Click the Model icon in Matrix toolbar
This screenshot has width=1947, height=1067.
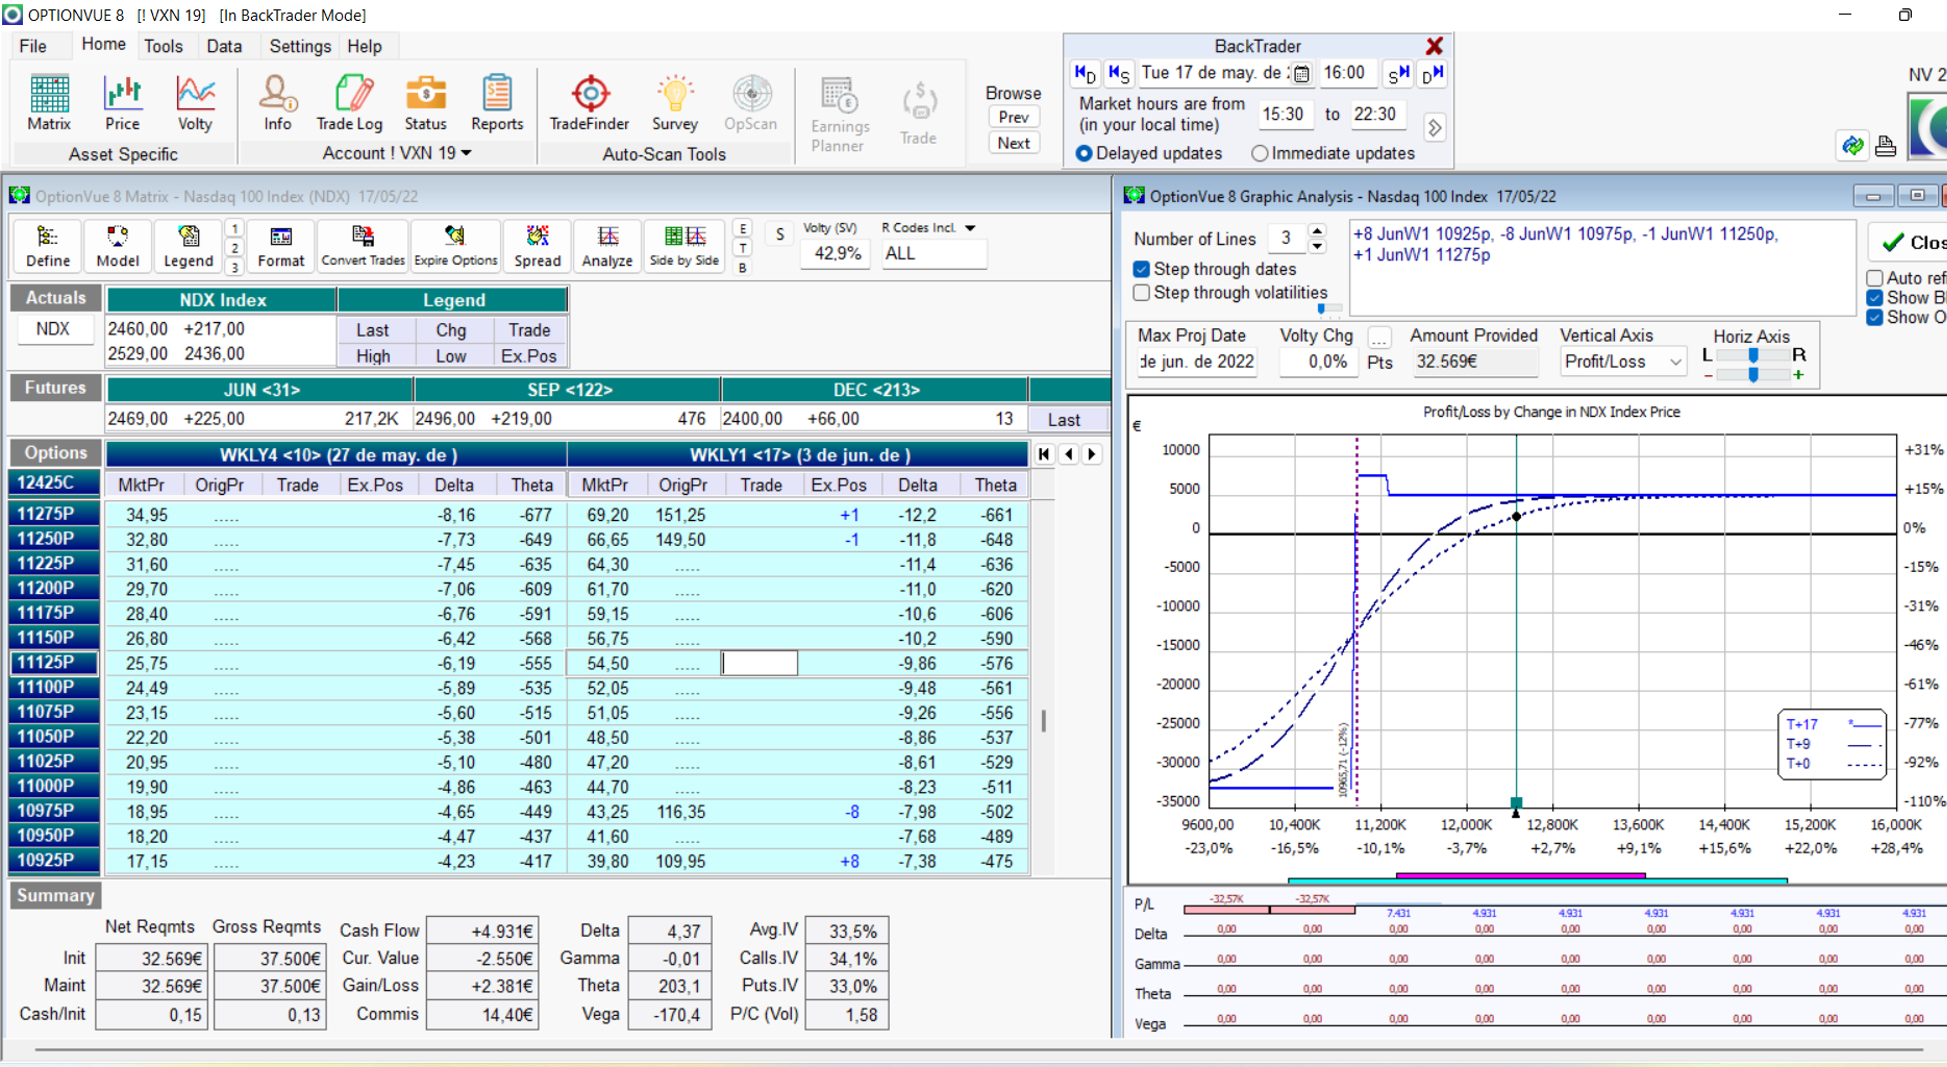117,246
